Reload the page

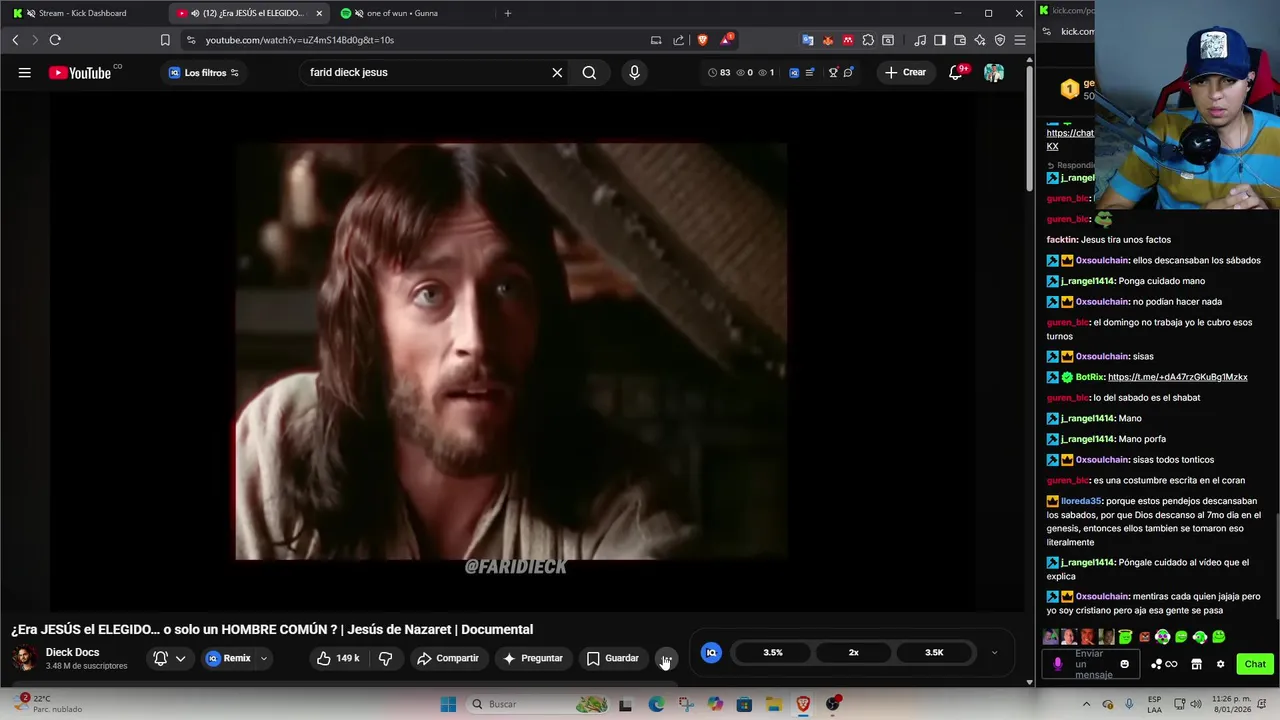[55, 40]
